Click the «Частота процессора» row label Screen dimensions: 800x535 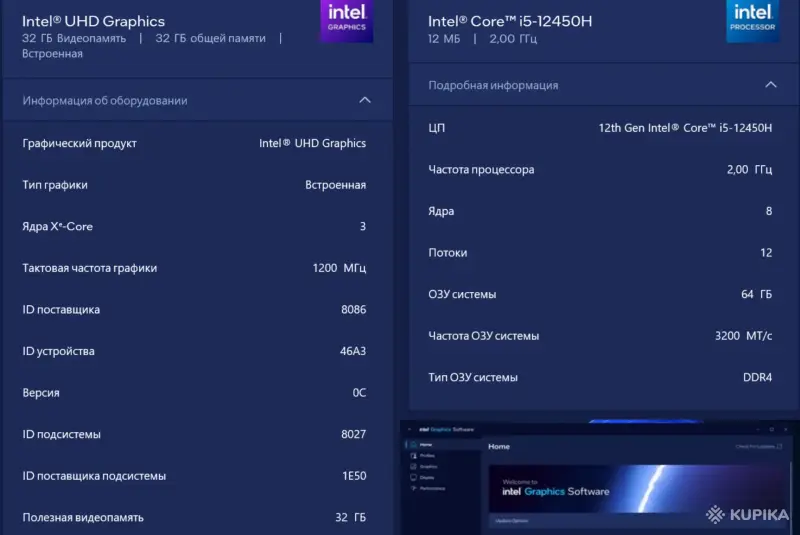coord(481,170)
